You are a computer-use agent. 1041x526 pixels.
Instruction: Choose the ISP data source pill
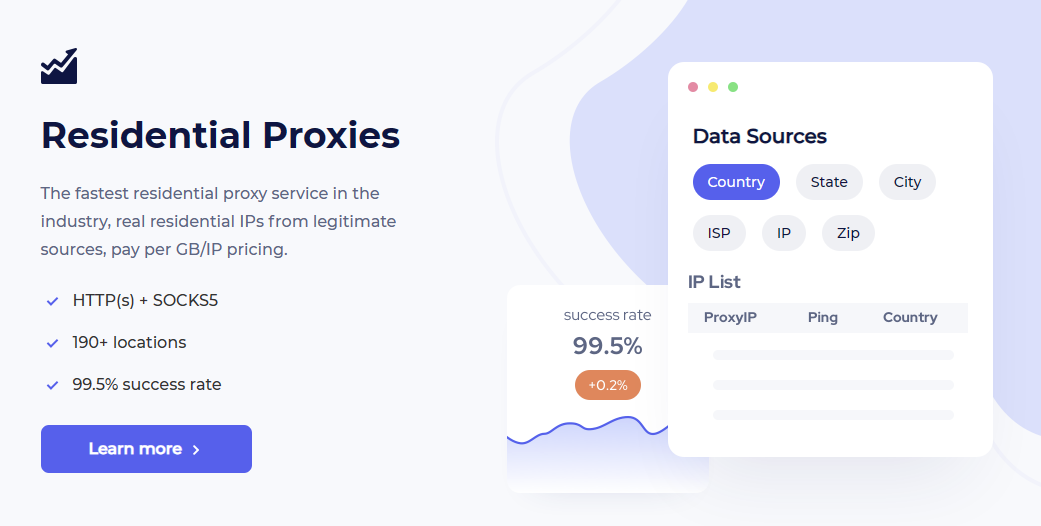pos(719,233)
